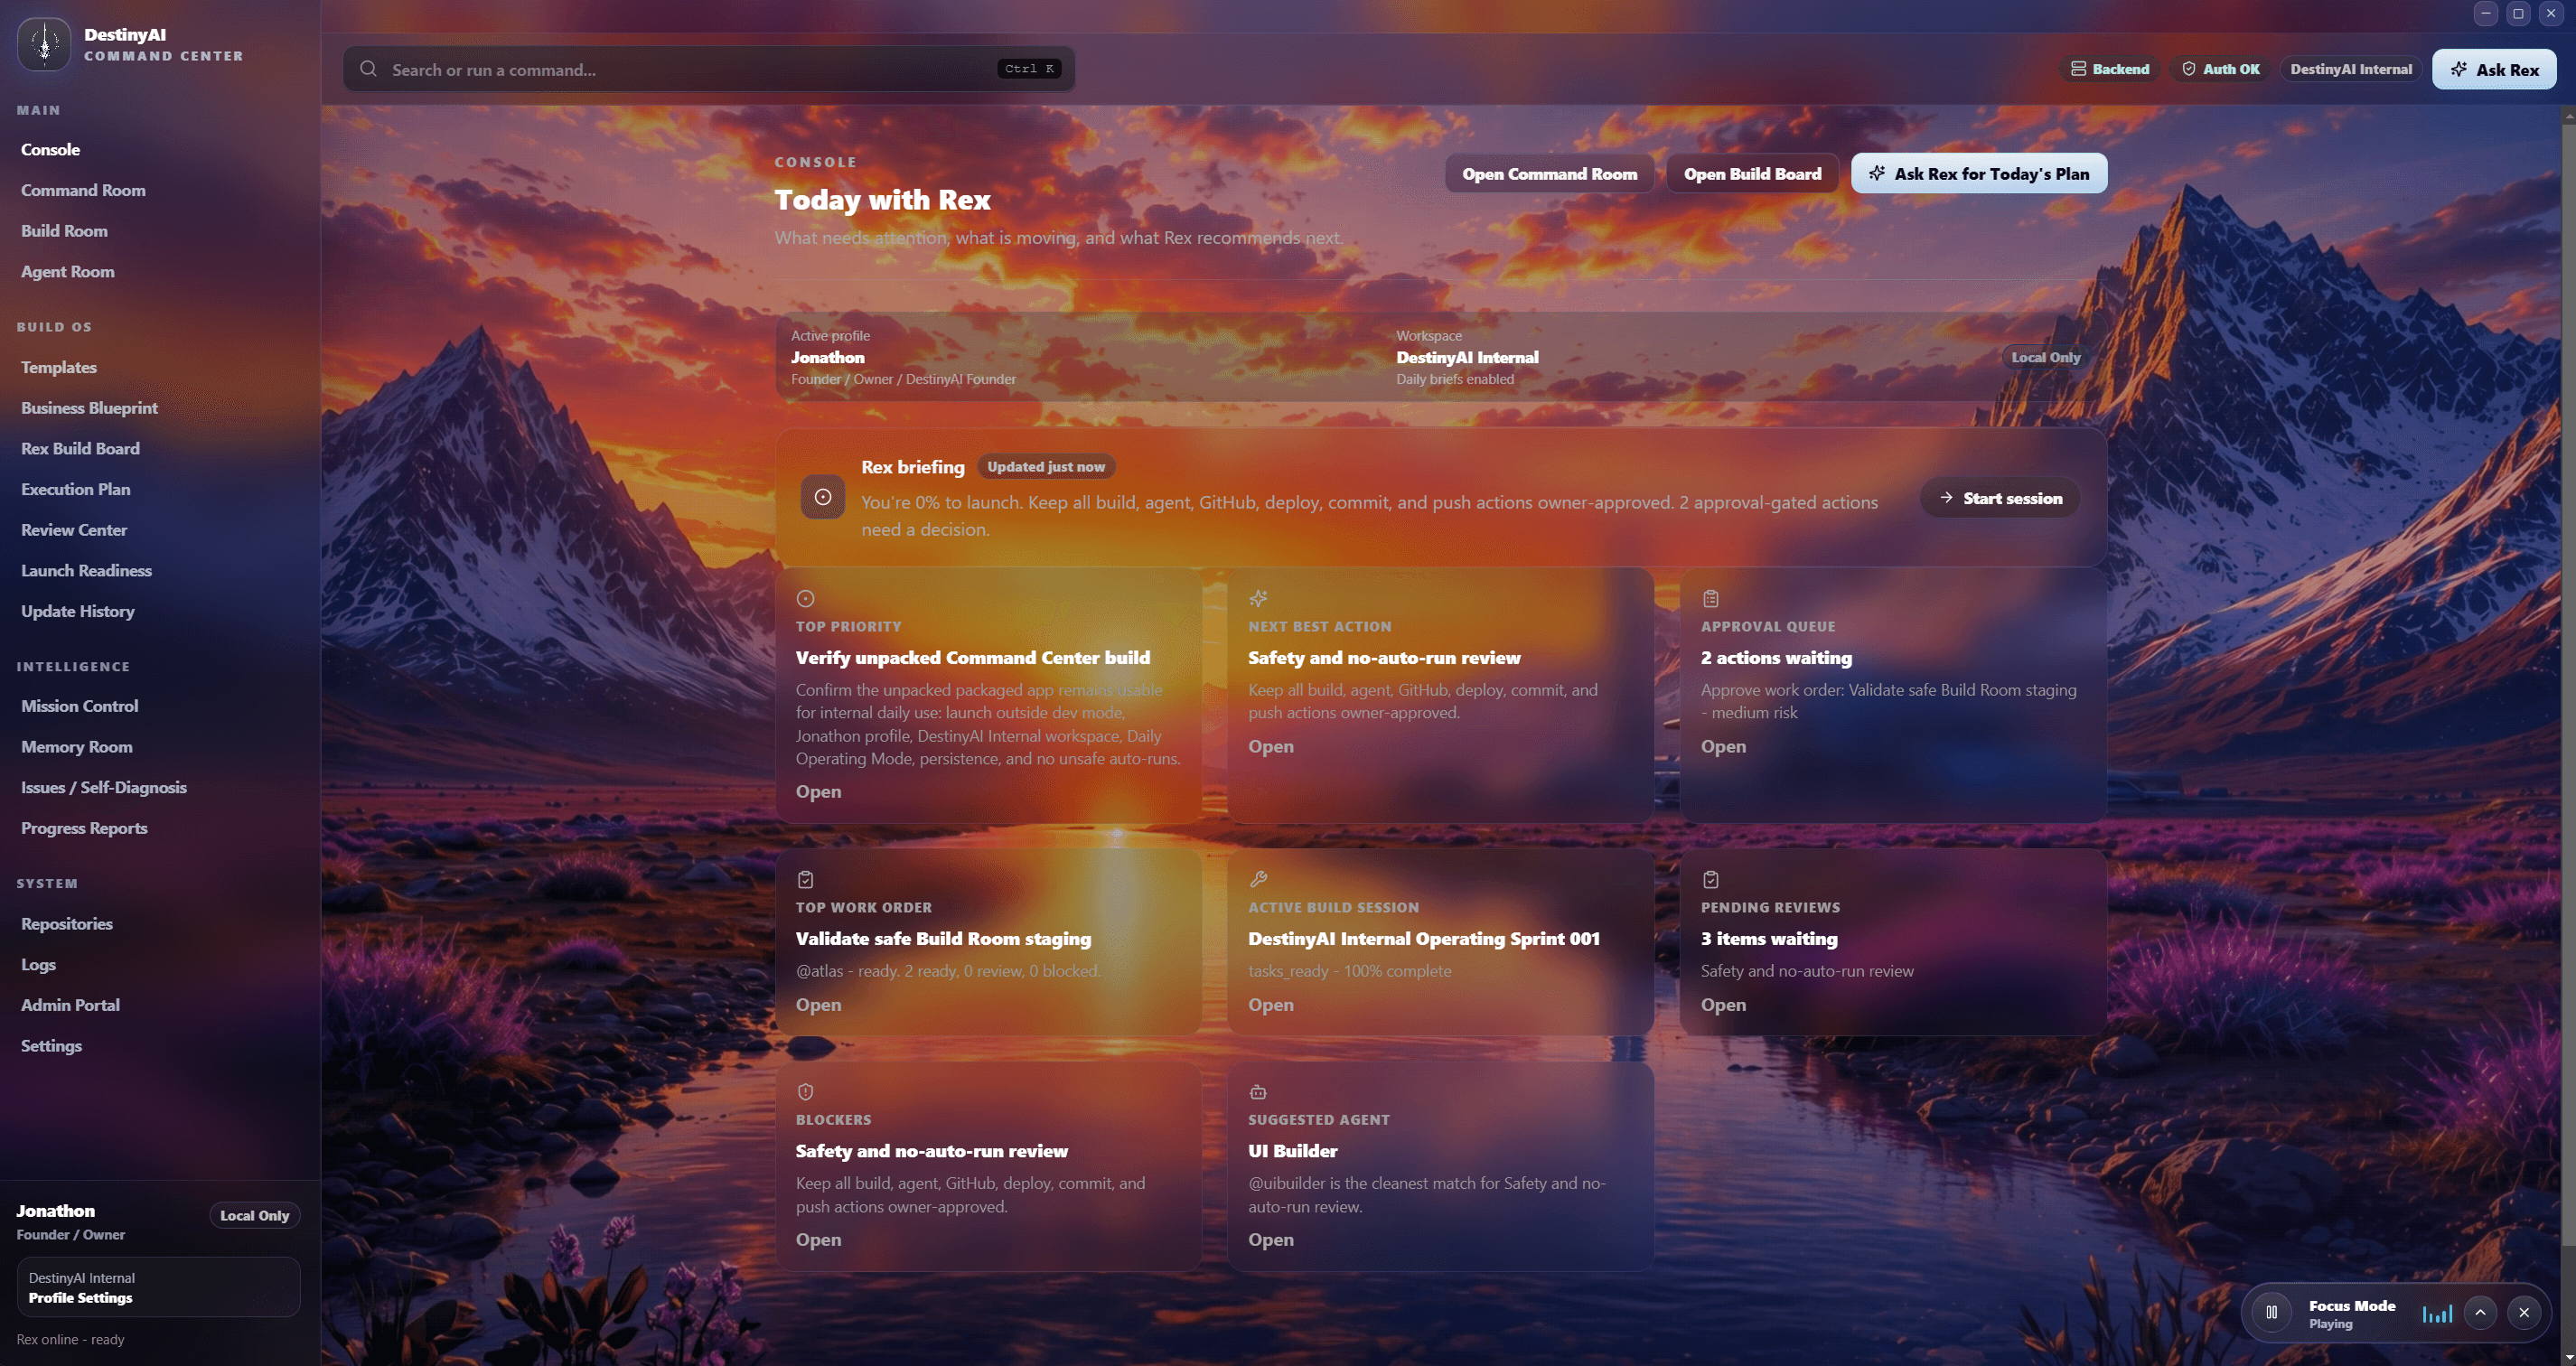
Task: Open Mission Control
Action: point(79,706)
